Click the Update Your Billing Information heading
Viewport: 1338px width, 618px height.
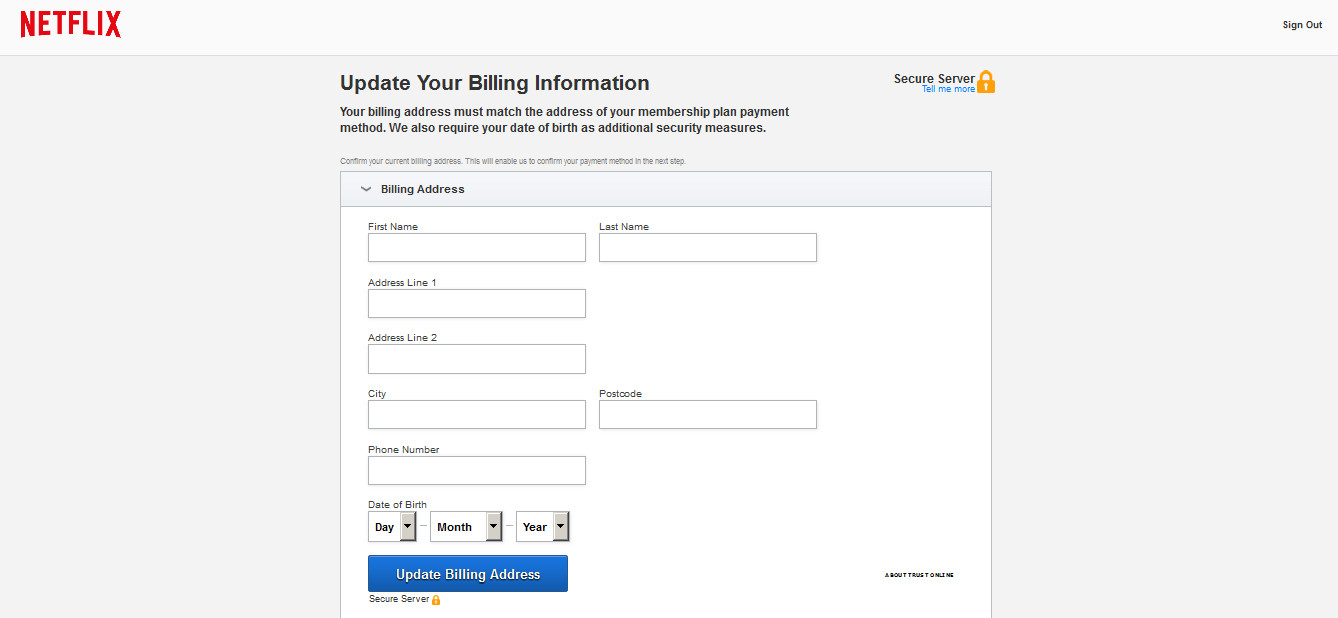point(495,83)
